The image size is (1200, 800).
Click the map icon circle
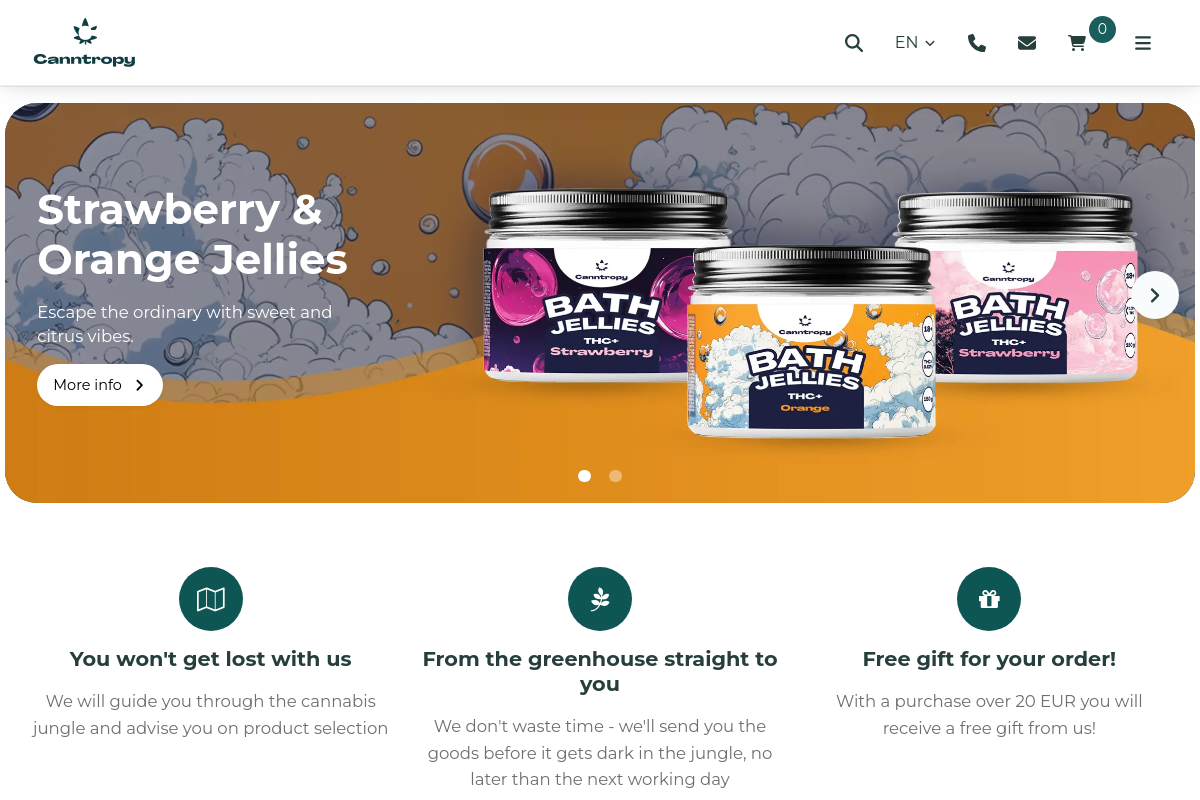coord(211,599)
